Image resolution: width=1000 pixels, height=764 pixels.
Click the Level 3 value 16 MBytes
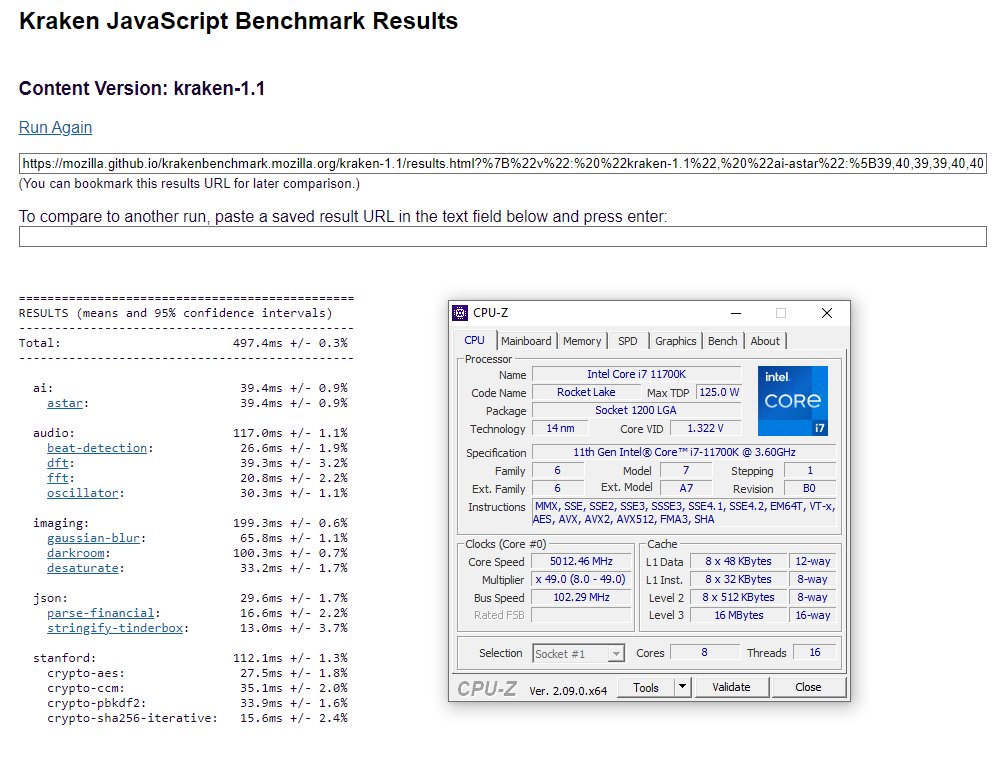pos(738,615)
